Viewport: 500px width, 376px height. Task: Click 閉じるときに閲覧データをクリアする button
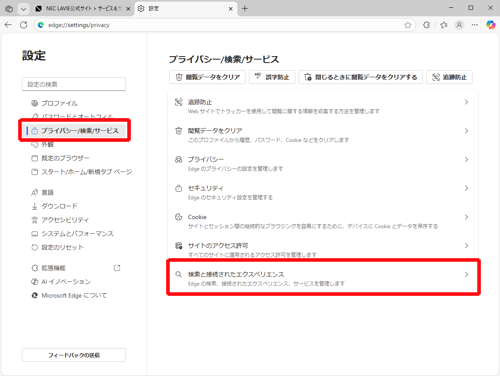361,77
